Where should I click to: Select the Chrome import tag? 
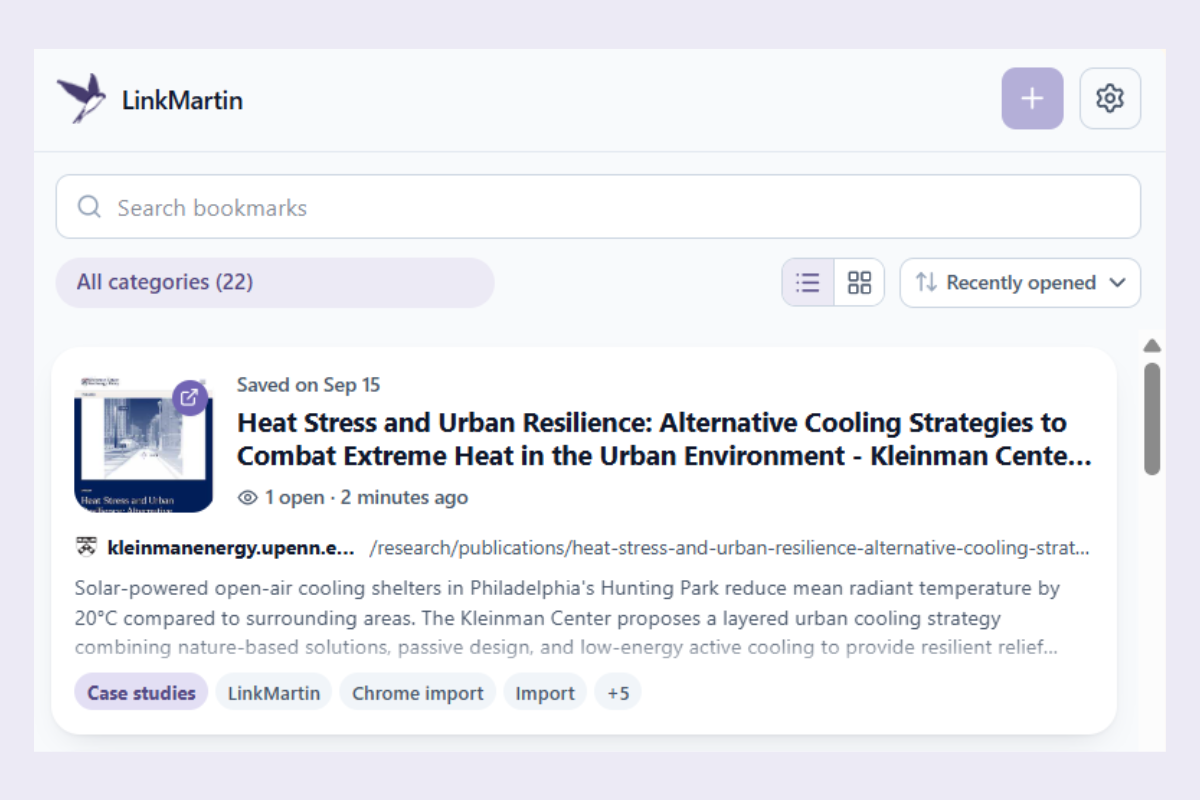click(x=418, y=692)
